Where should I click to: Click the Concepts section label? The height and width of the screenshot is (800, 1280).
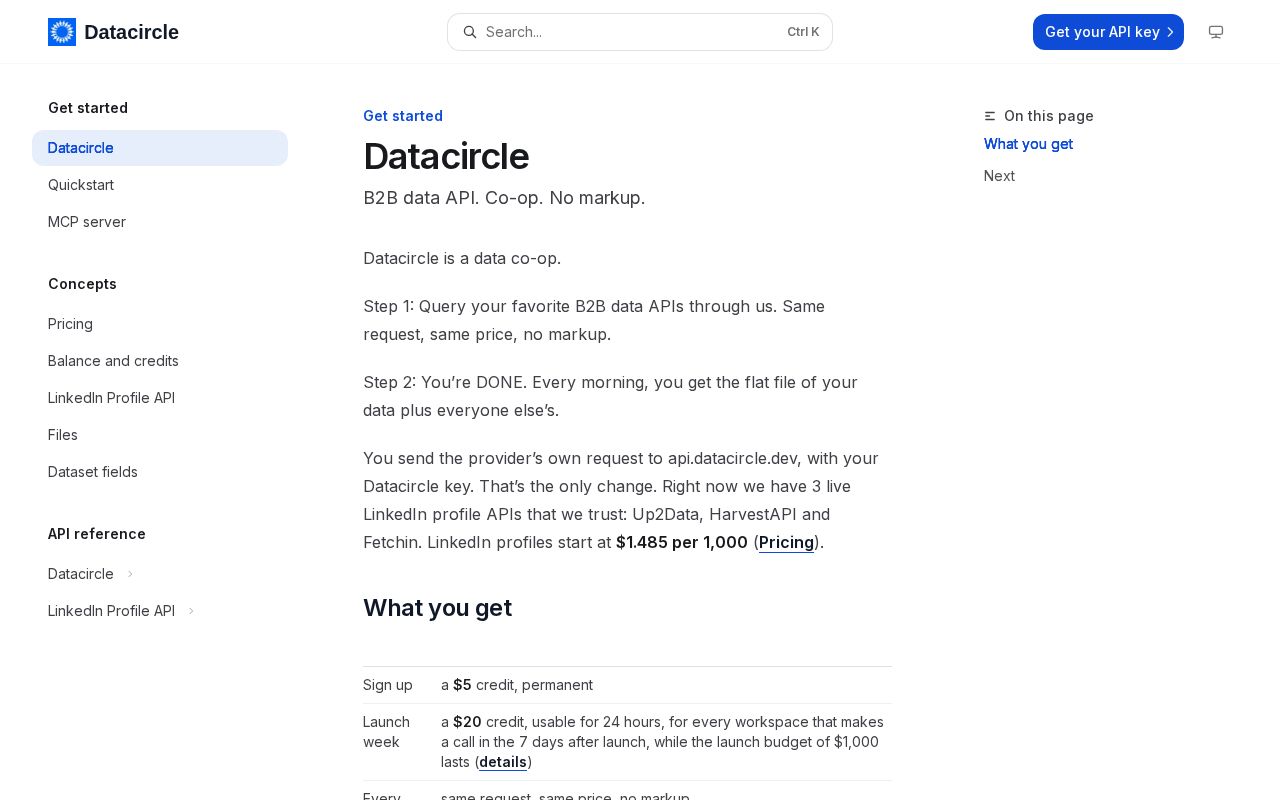[x=82, y=284]
